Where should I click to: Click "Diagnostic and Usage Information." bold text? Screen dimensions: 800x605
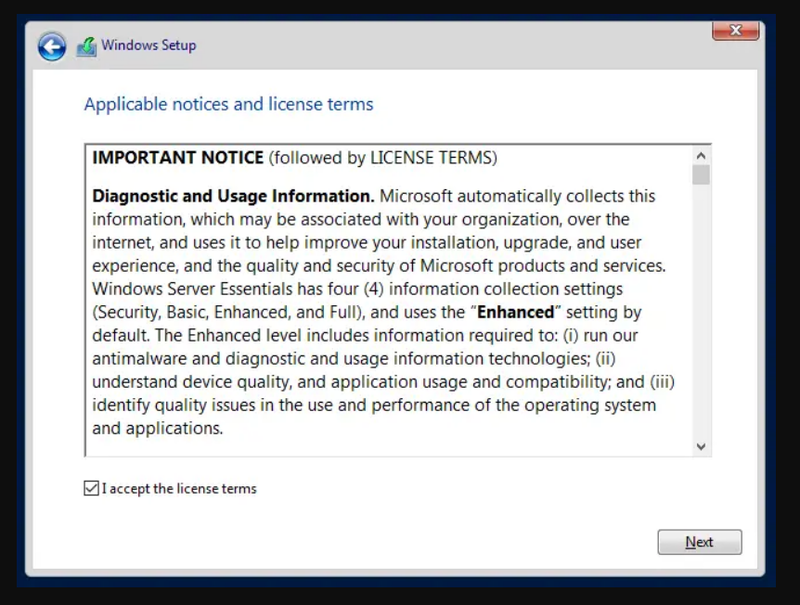click(x=233, y=196)
